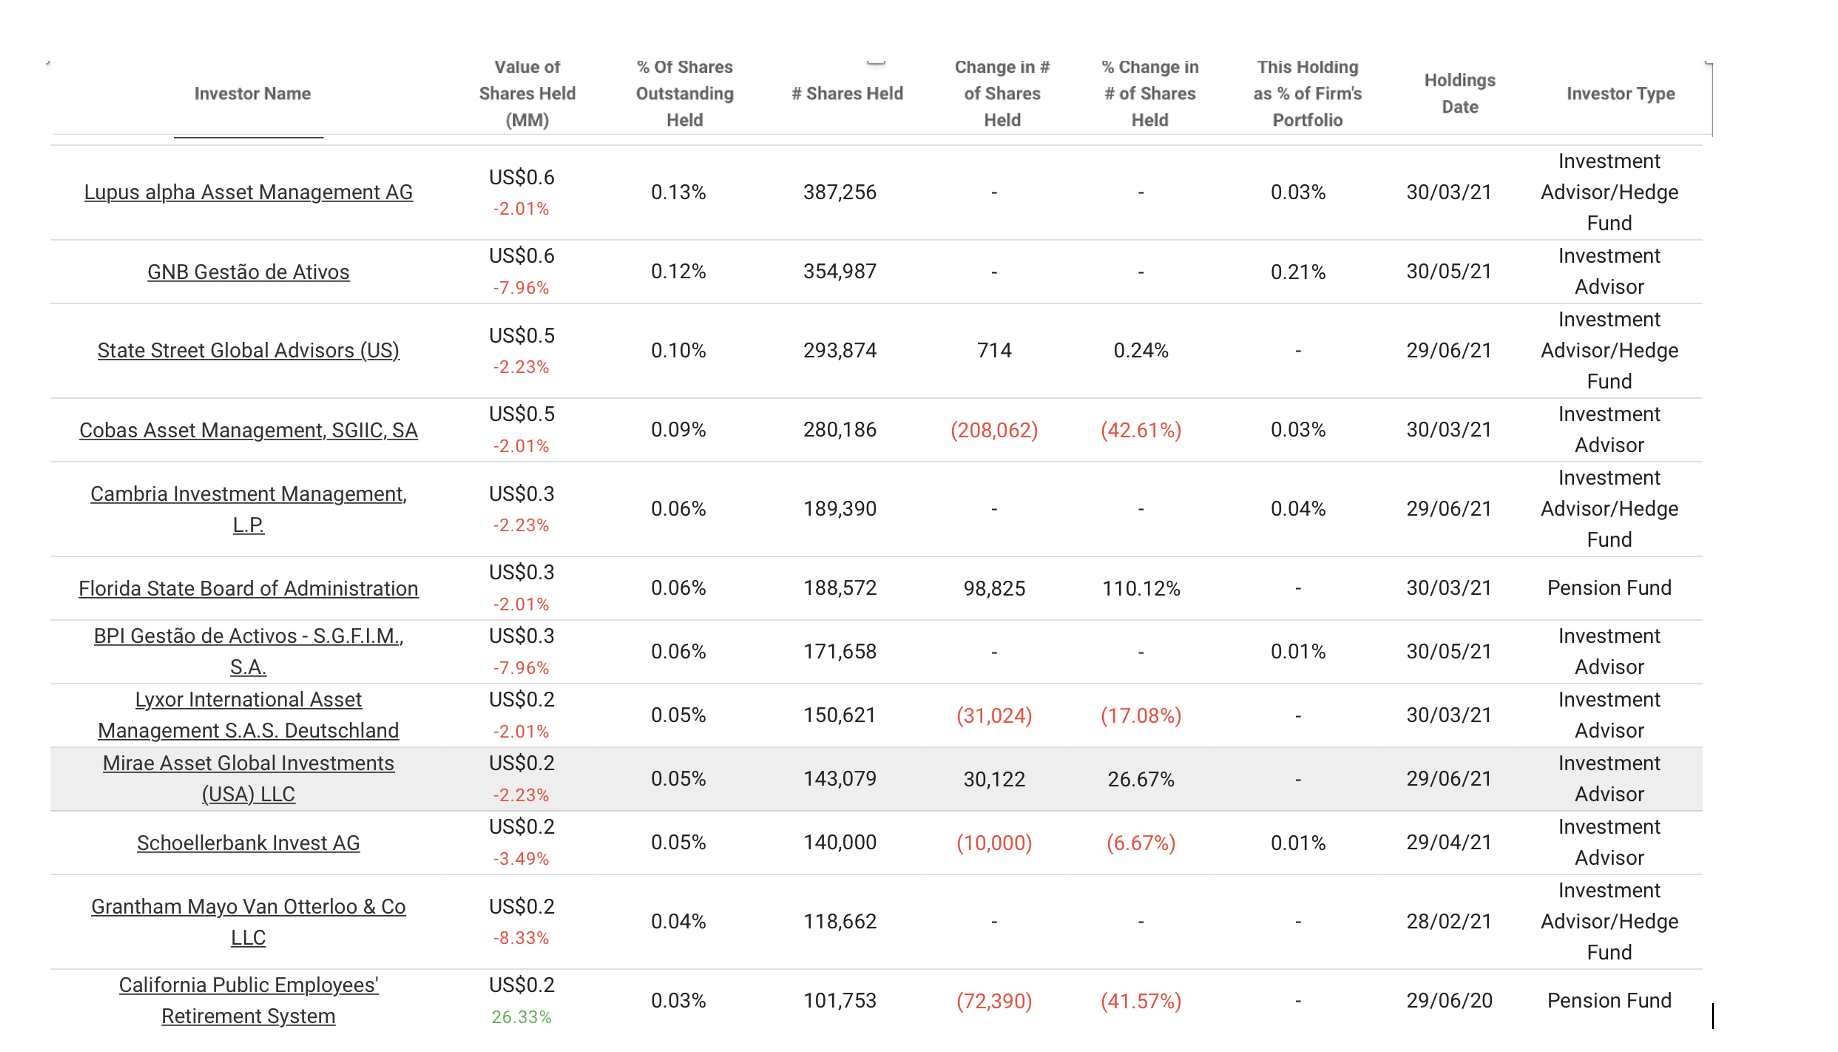Sort by Holdings Date column header
This screenshot has height=1052, width=1838.
coord(1459,94)
